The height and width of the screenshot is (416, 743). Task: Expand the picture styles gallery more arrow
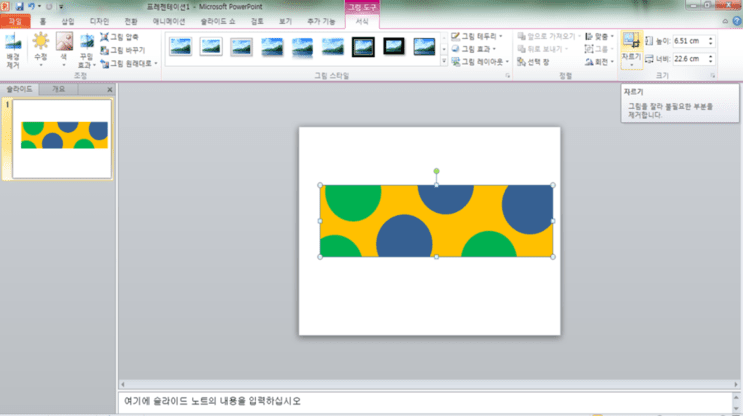click(x=444, y=61)
